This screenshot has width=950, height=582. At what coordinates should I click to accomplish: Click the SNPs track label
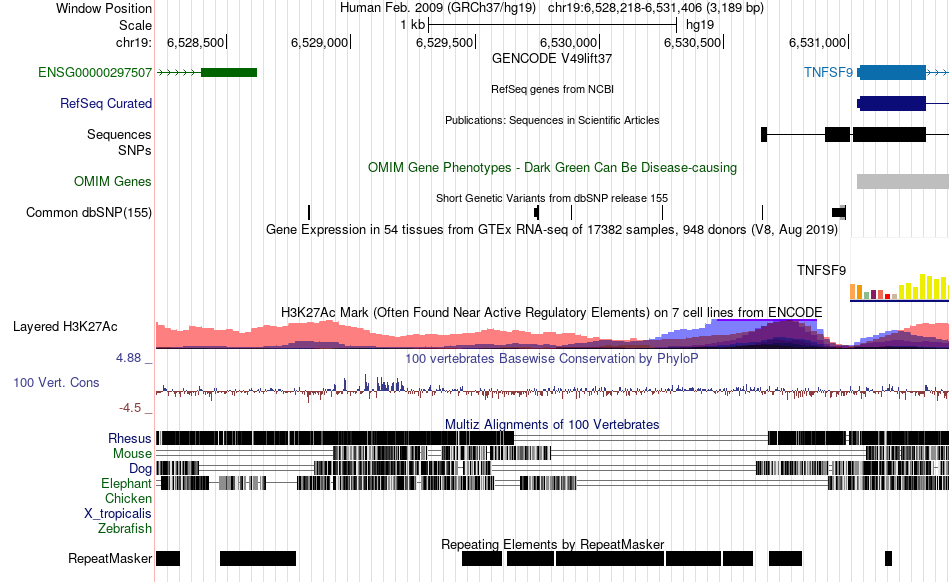coord(135,150)
